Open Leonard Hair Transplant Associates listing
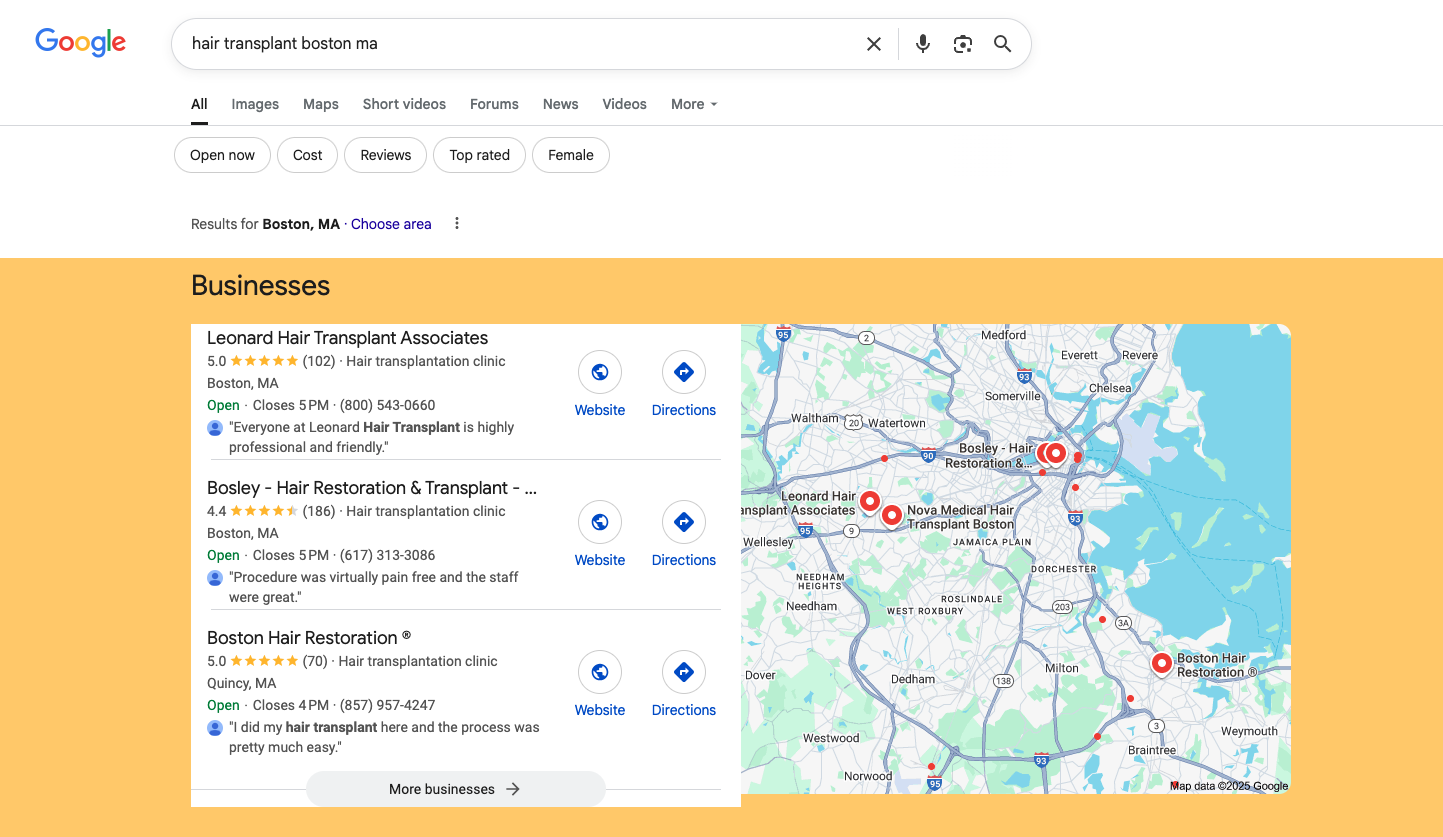1443x837 pixels. click(348, 338)
